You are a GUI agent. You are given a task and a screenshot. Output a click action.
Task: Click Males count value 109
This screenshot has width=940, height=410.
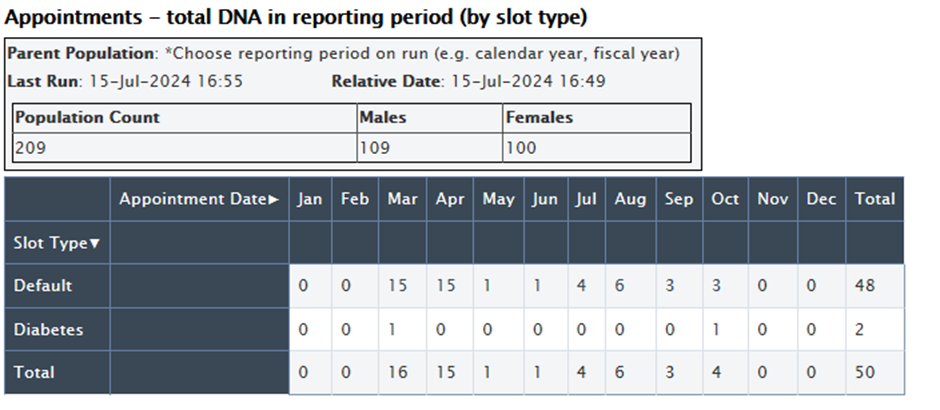click(x=375, y=147)
